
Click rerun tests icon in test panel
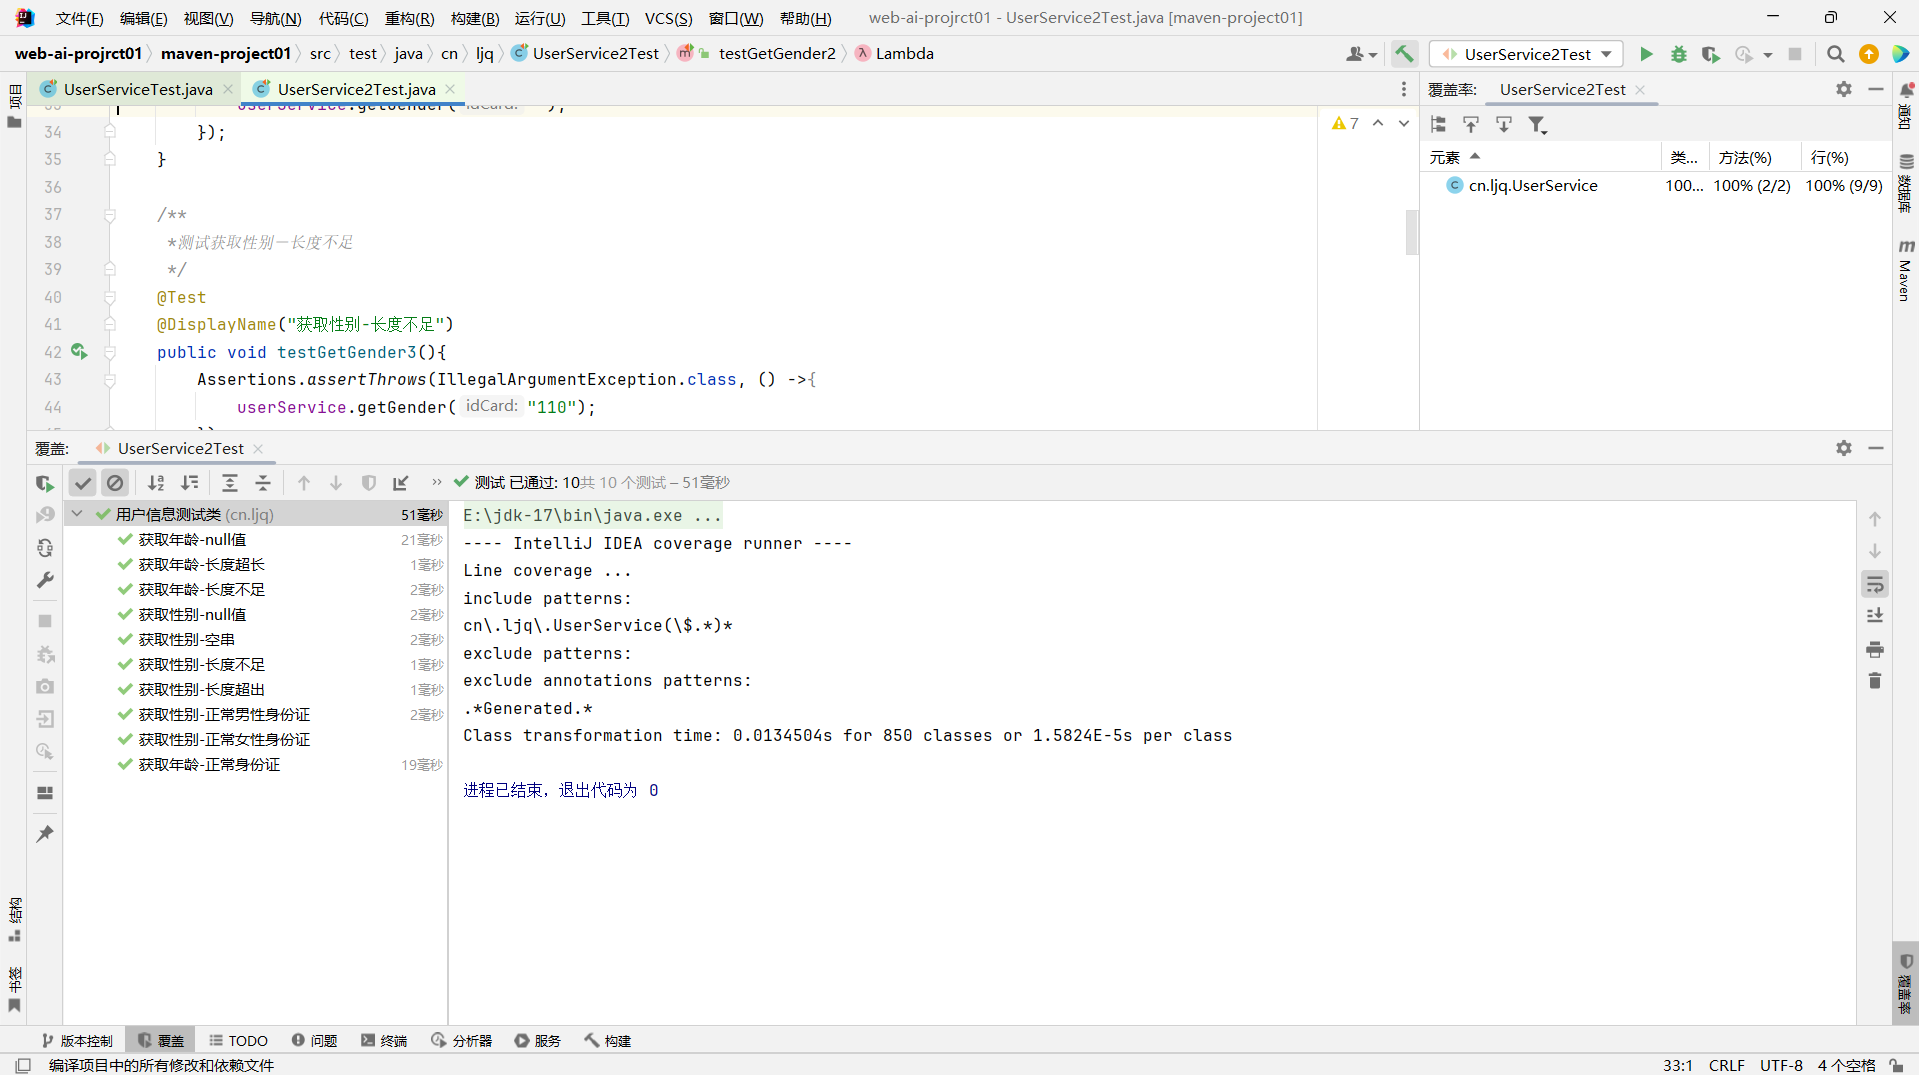coord(45,483)
